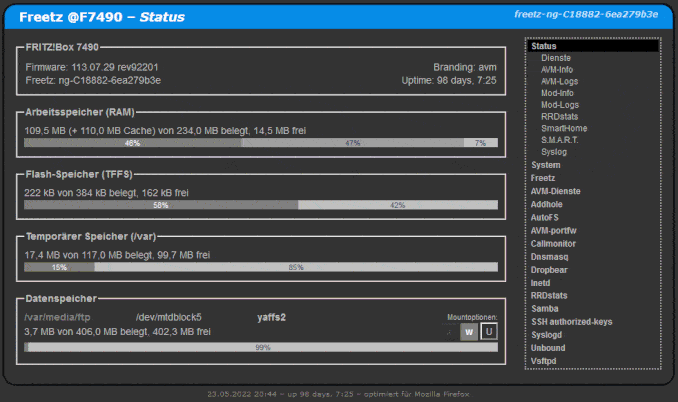The height and width of the screenshot is (402, 678).
Task: Go to the Freetz menu page
Action: [x=543, y=178]
